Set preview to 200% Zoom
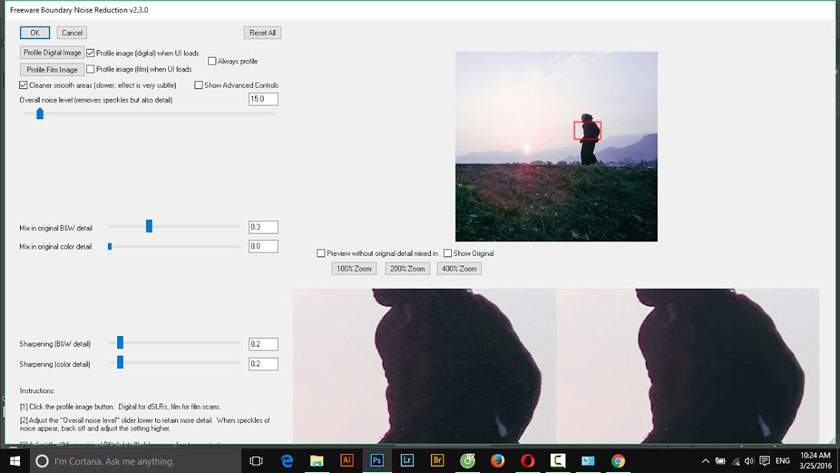This screenshot has width=840, height=473. tap(407, 268)
